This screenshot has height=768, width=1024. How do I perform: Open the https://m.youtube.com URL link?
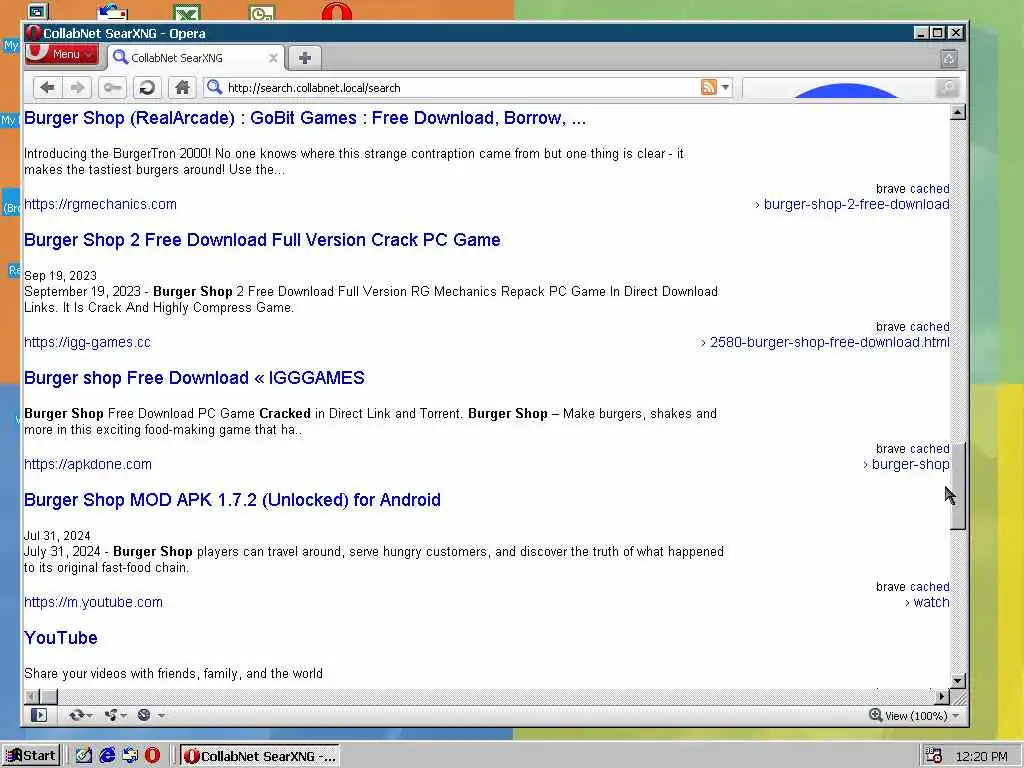pyautogui.click(x=93, y=602)
